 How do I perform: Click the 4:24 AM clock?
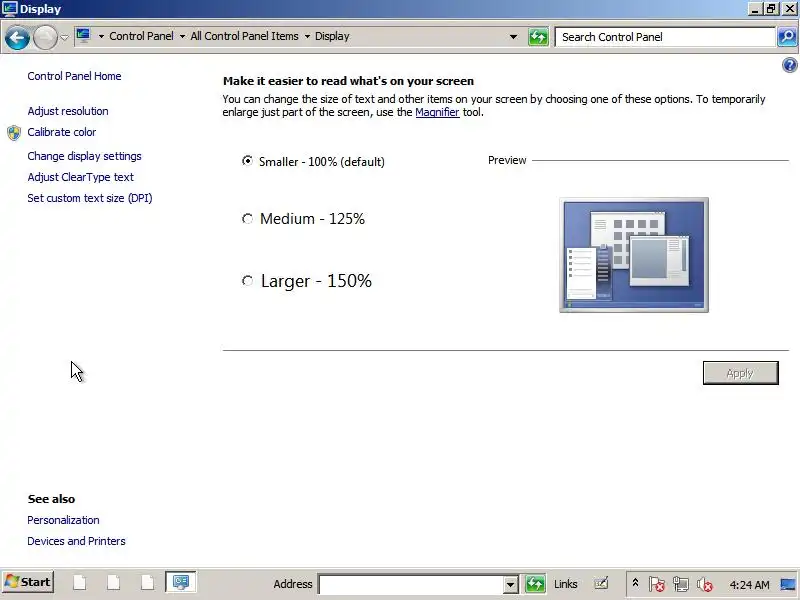tap(749, 584)
